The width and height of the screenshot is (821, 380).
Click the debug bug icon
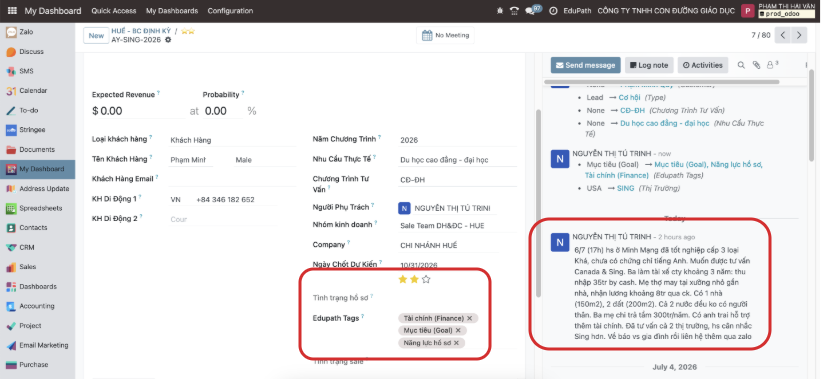click(500, 10)
